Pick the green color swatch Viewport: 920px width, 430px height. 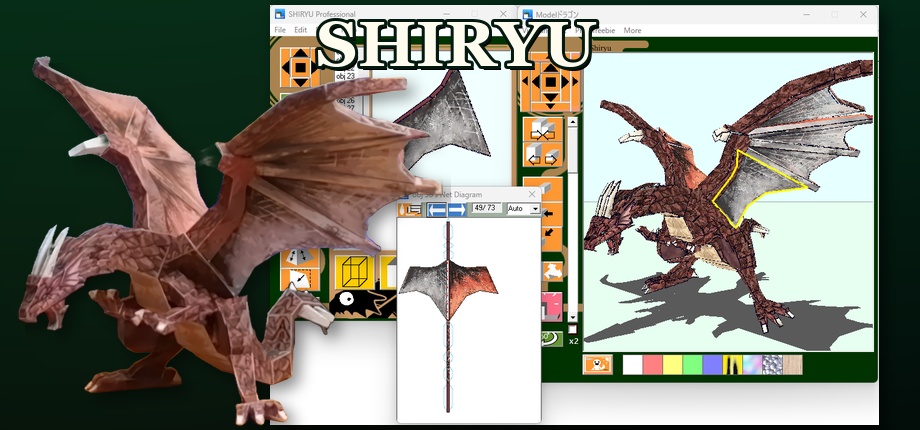[692, 364]
